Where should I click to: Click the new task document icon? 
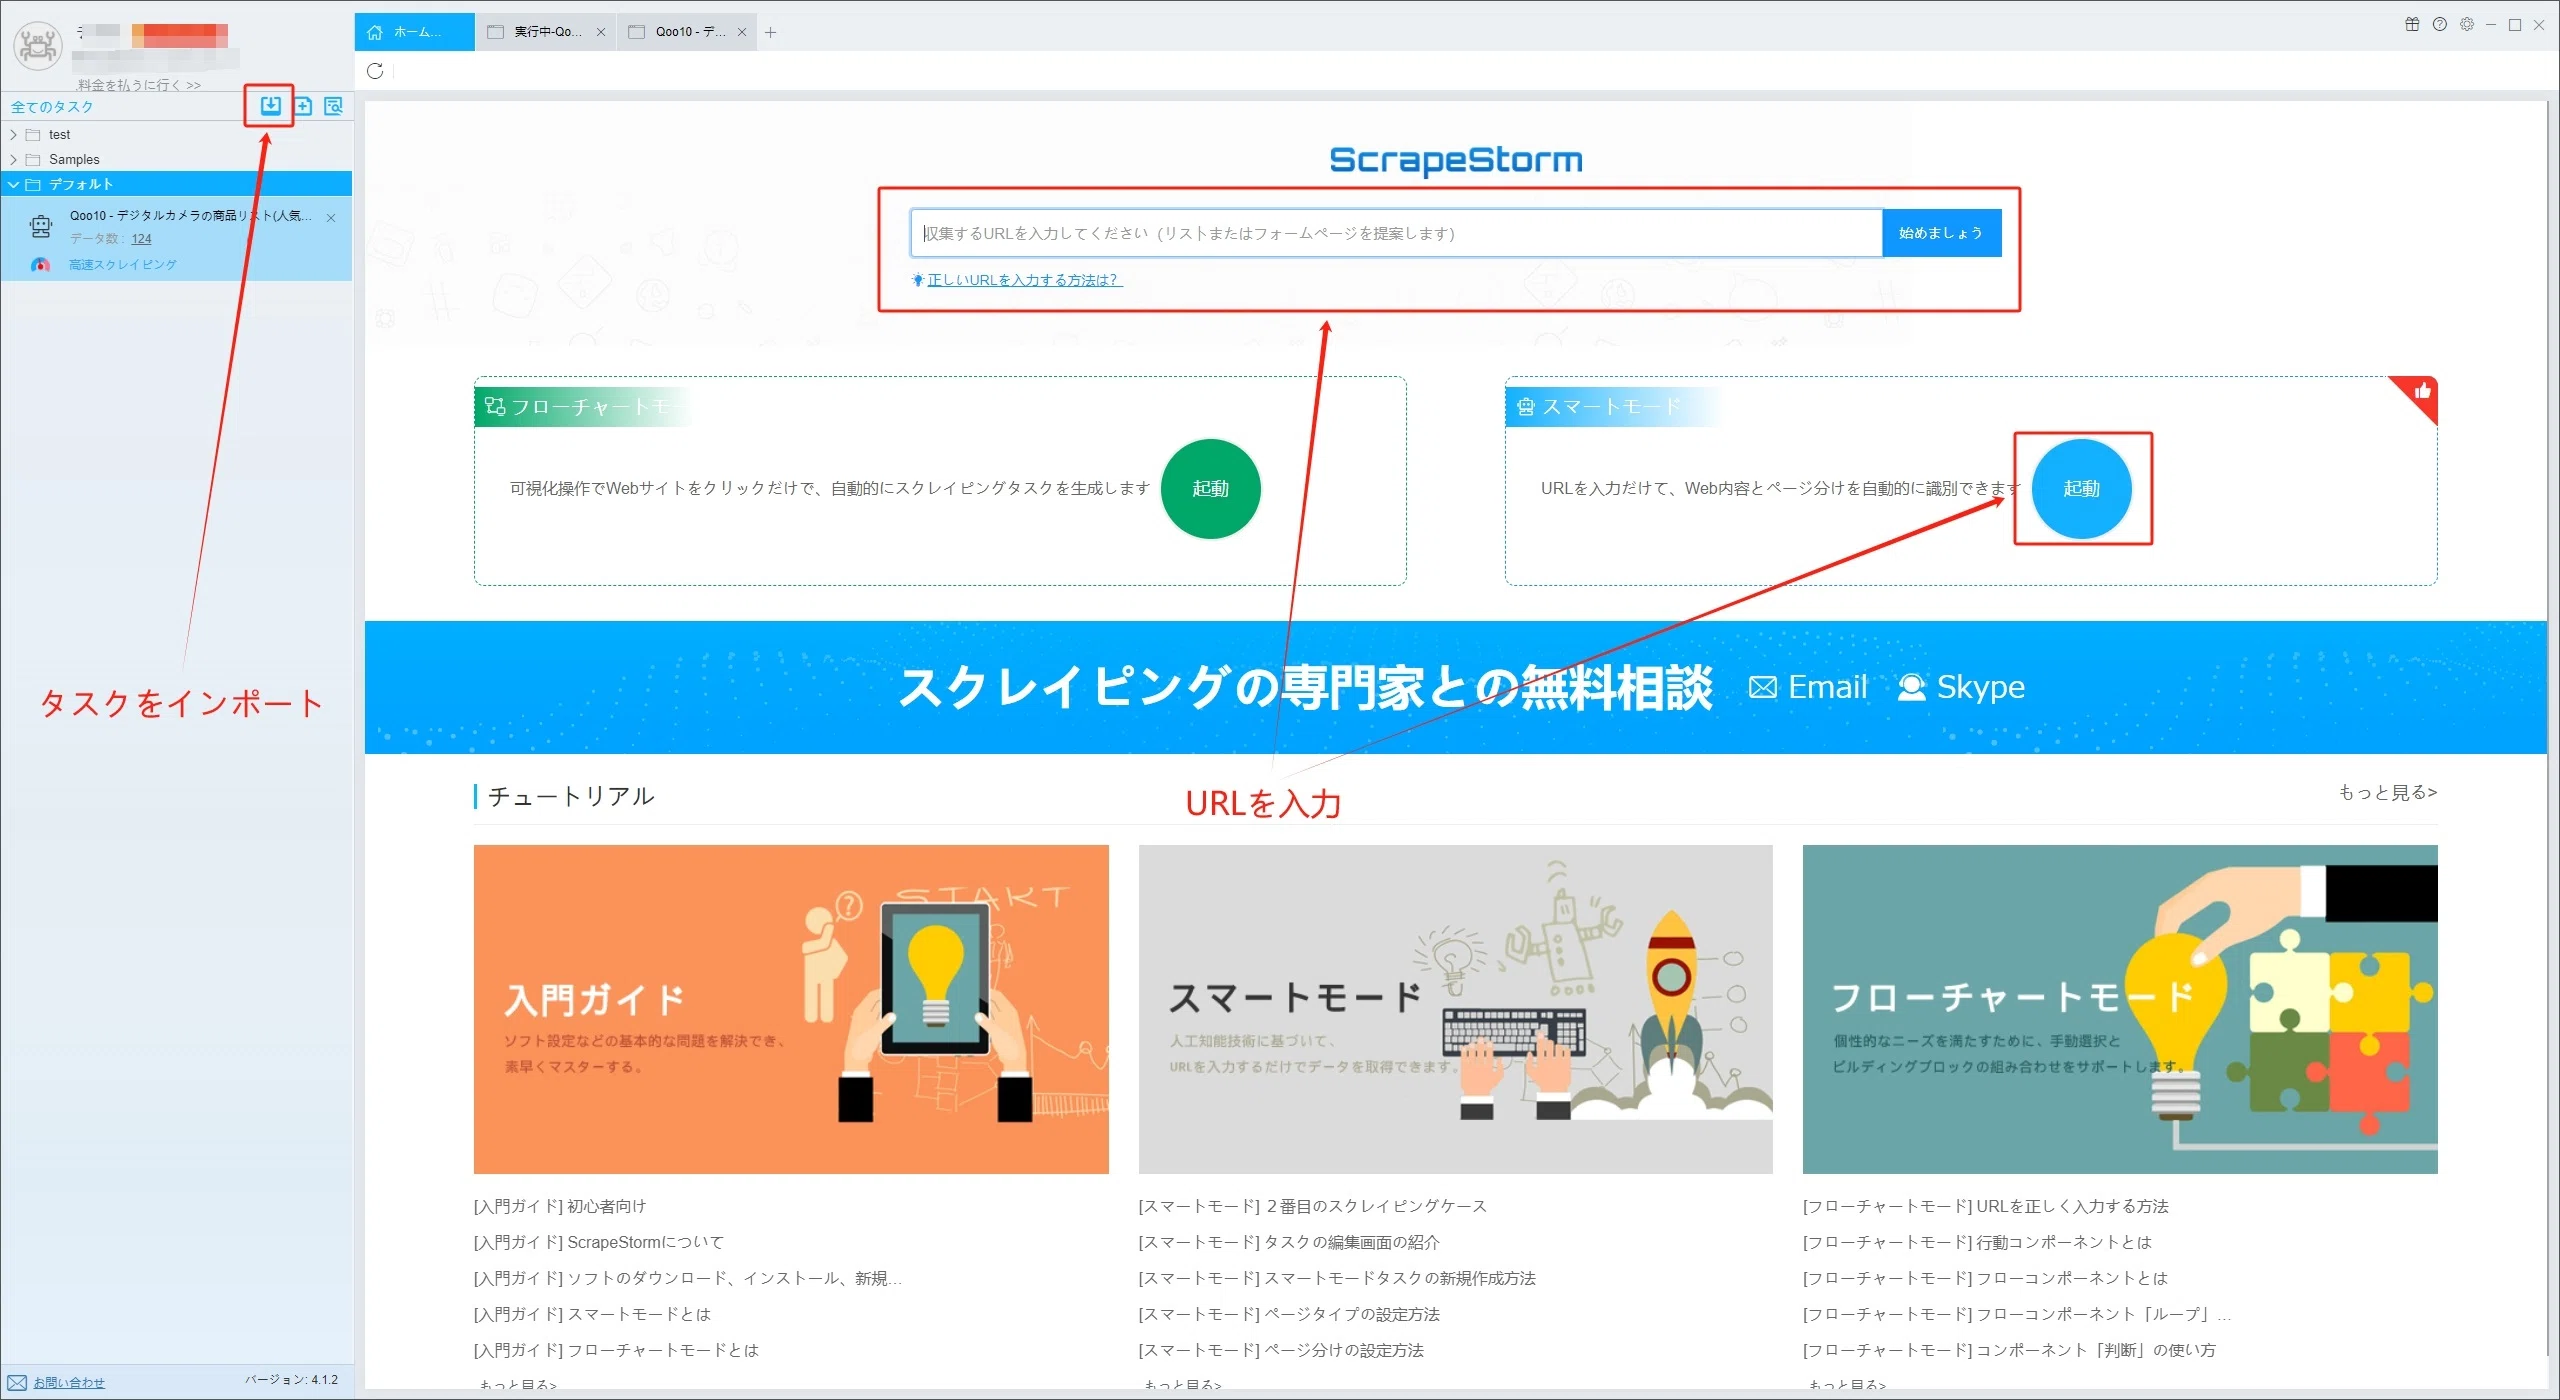click(x=303, y=105)
